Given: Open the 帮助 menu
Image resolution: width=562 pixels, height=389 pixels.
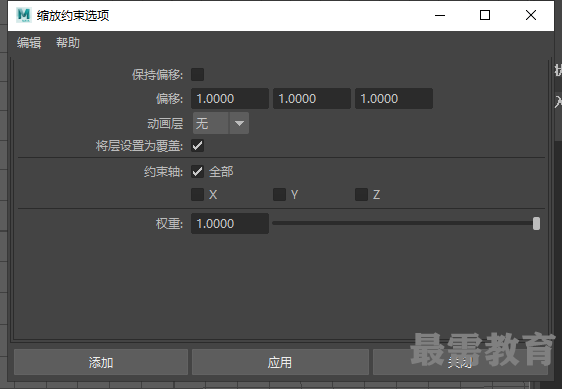Looking at the screenshot, I should point(68,43).
